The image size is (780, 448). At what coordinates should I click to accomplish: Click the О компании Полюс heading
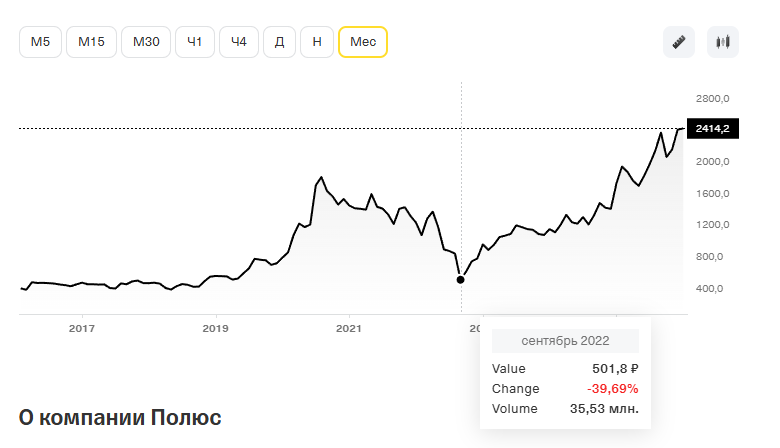pos(120,417)
